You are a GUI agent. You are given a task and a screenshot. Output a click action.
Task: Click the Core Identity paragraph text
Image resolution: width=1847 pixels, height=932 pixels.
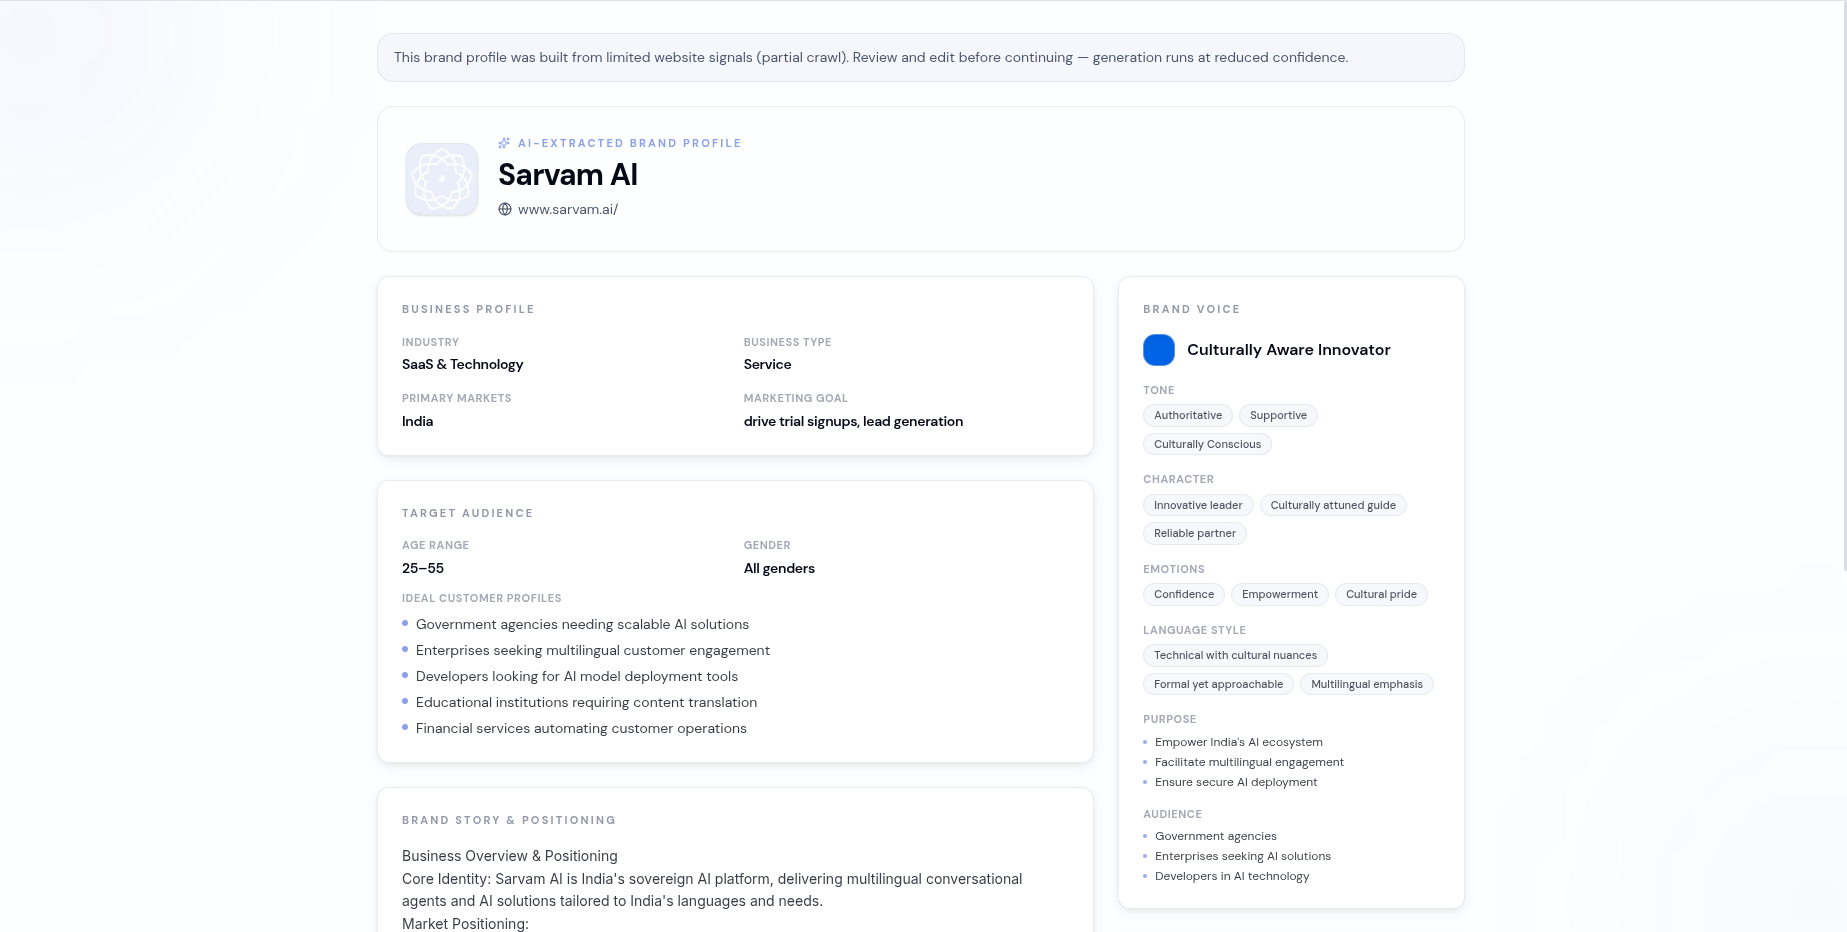tap(712, 891)
